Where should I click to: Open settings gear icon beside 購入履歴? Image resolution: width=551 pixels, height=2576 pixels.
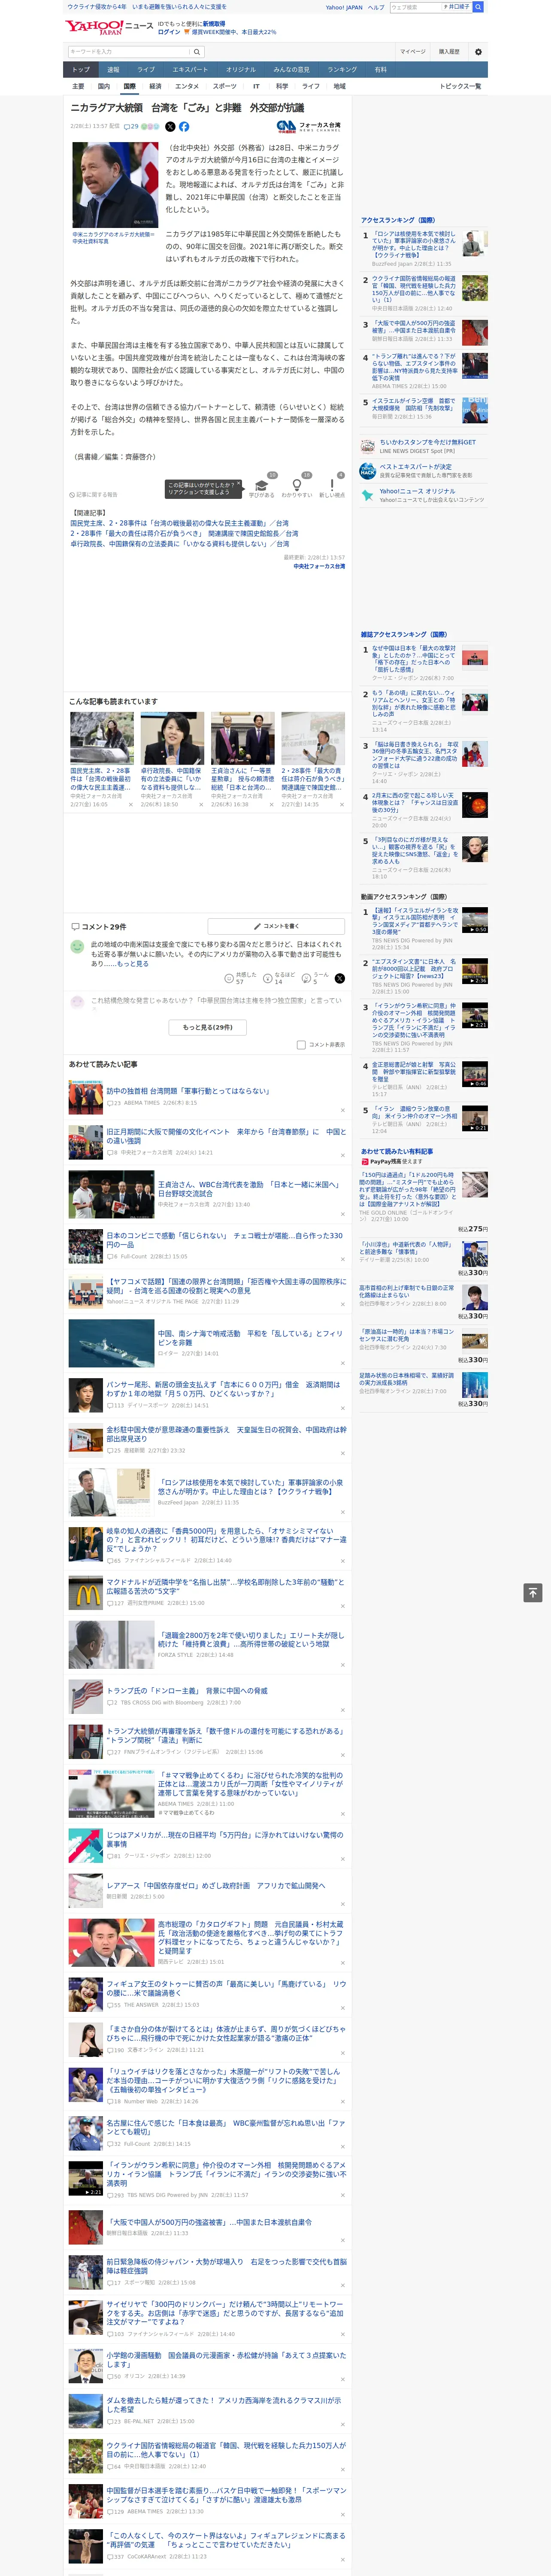coord(478,52)
